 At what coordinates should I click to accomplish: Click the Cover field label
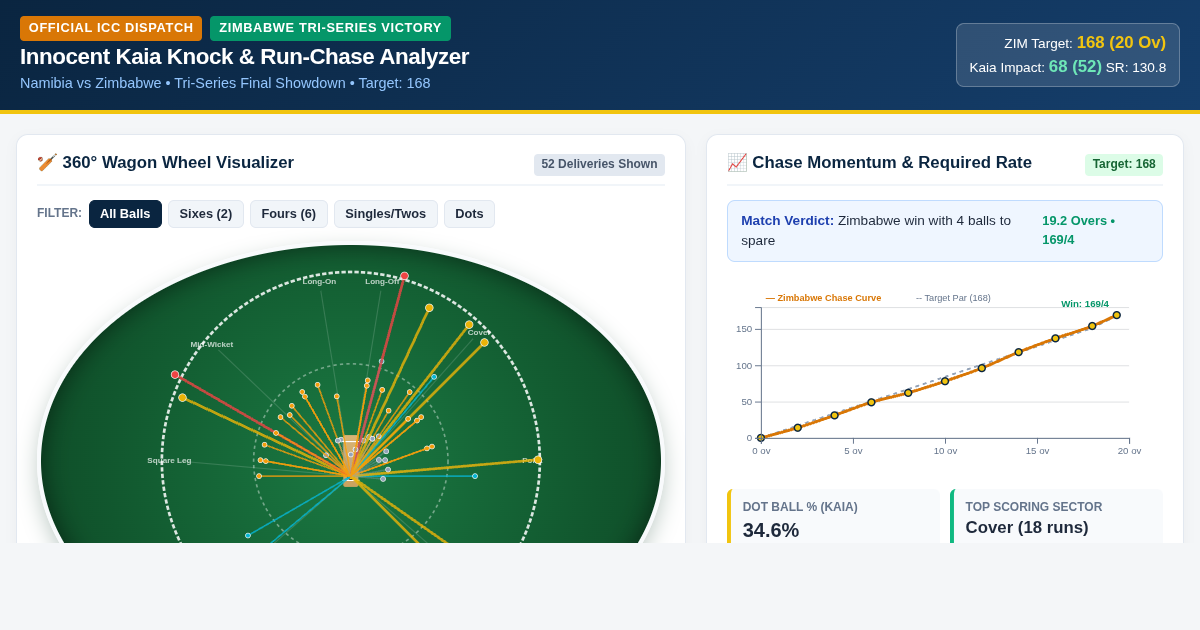pyautogui.click(x=478, y=333)
